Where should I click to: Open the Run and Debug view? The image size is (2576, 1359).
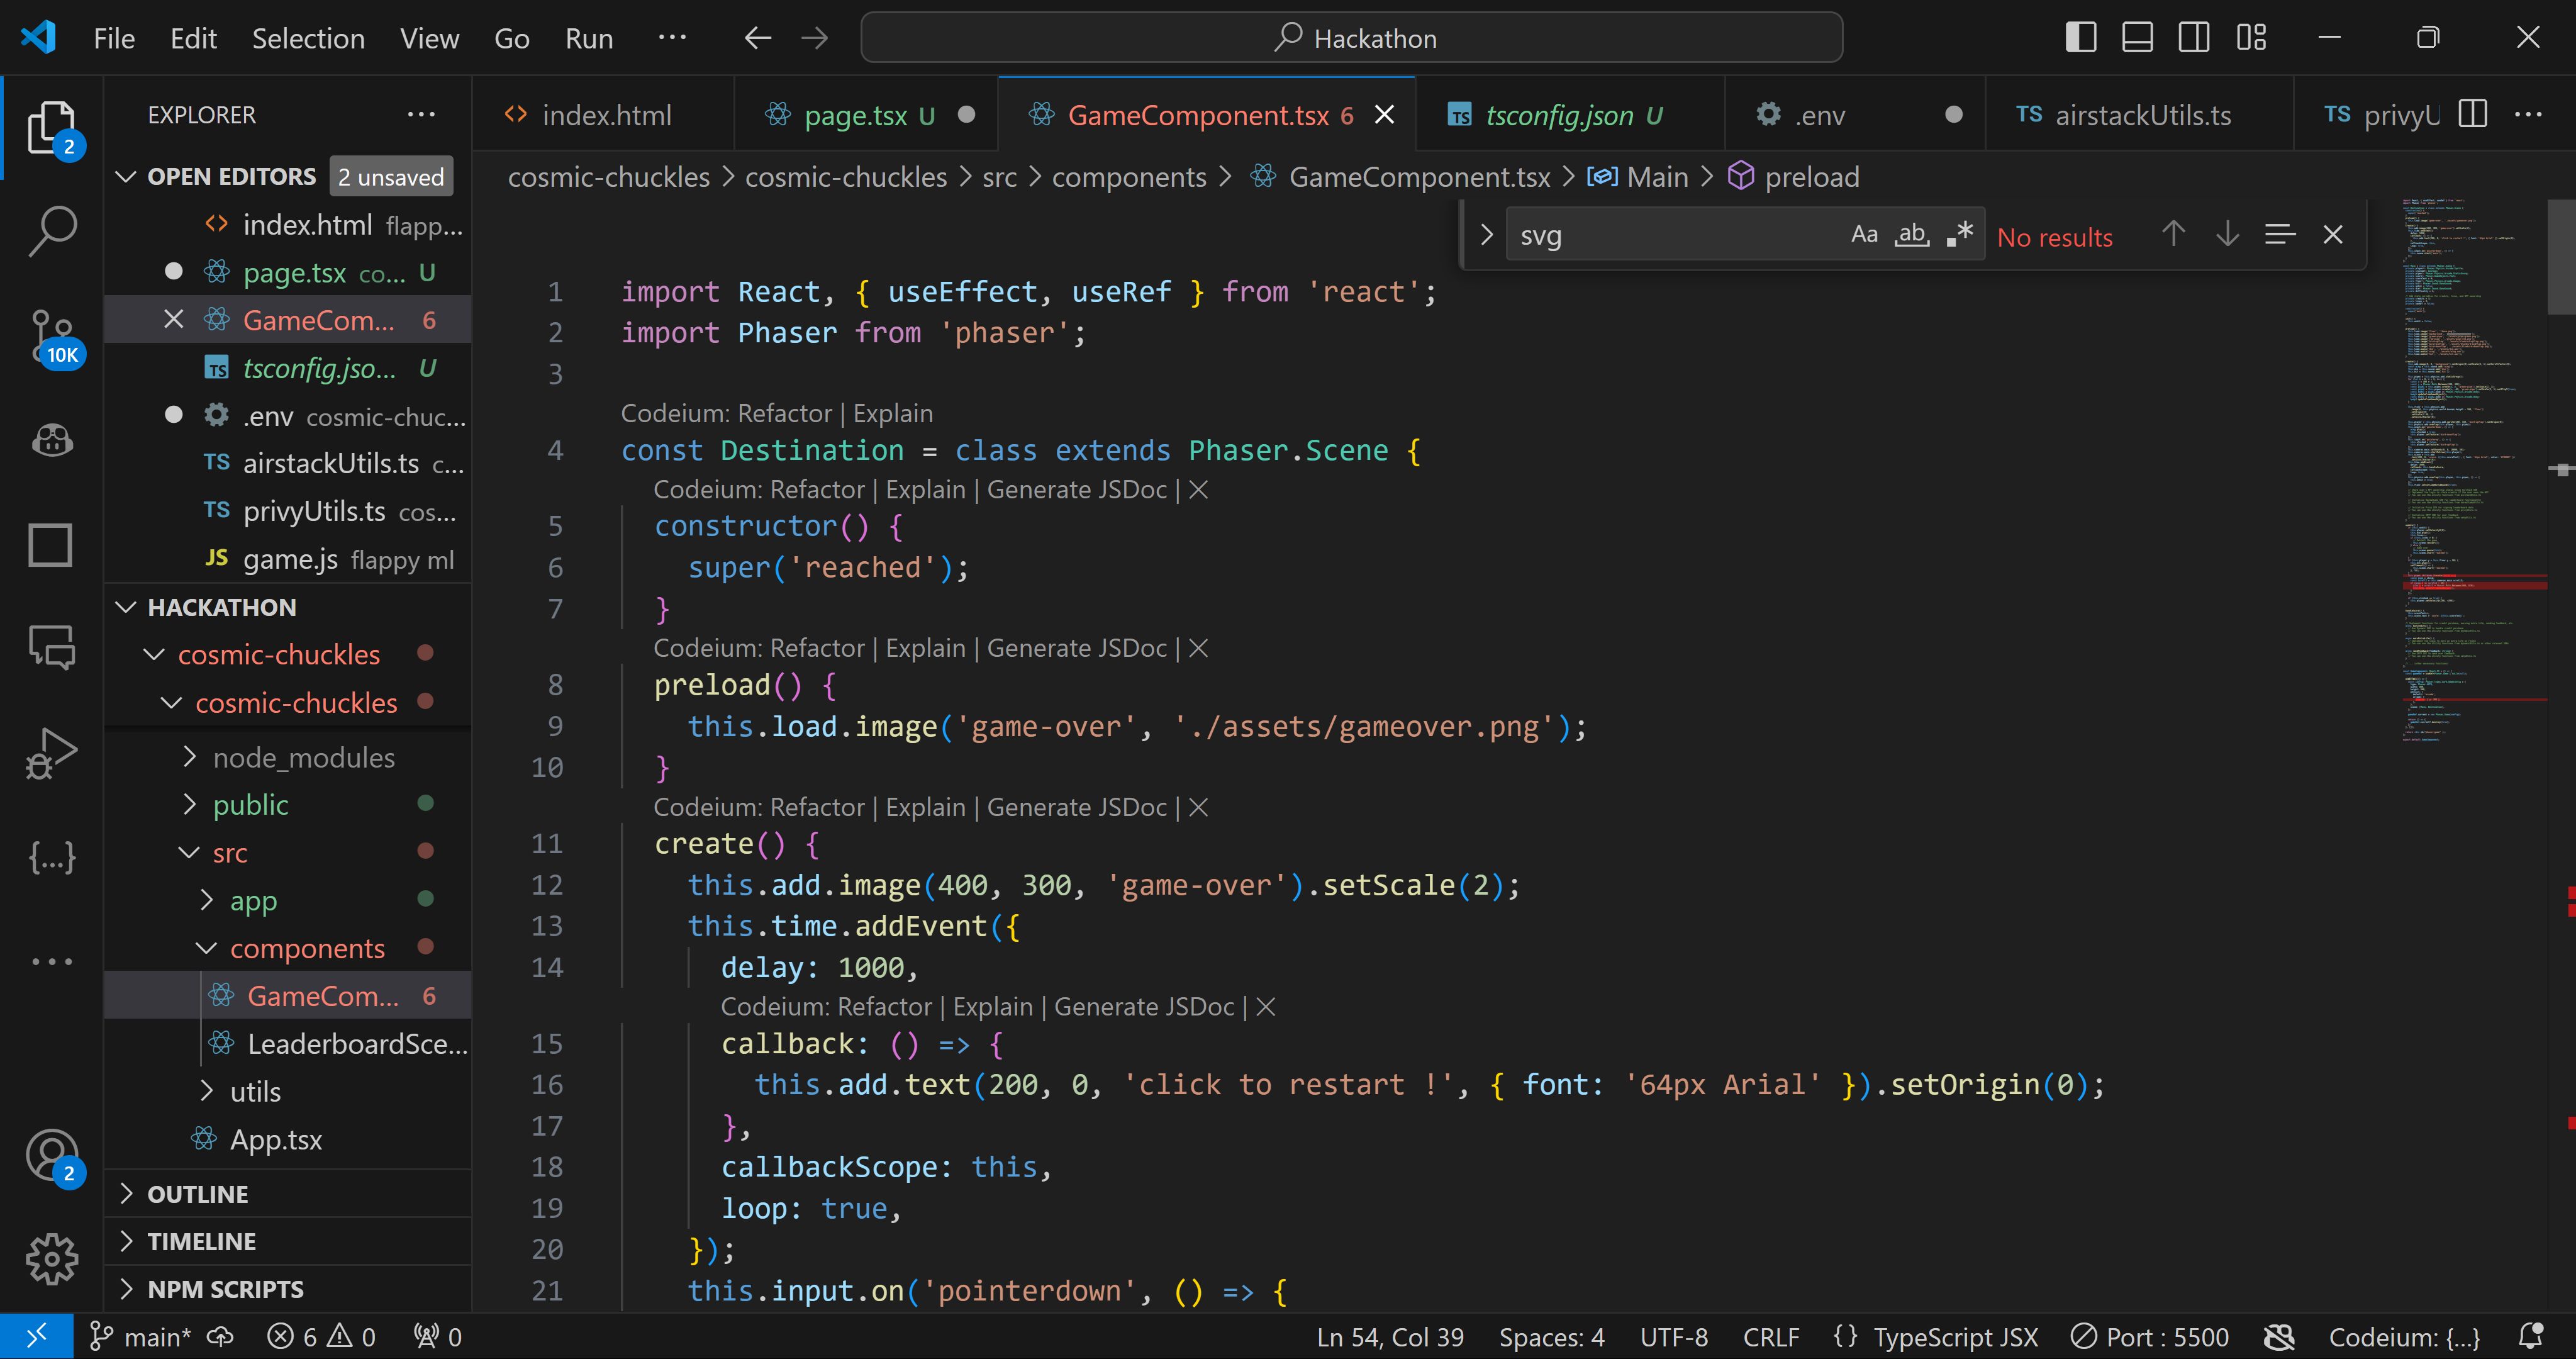point(52,753)
